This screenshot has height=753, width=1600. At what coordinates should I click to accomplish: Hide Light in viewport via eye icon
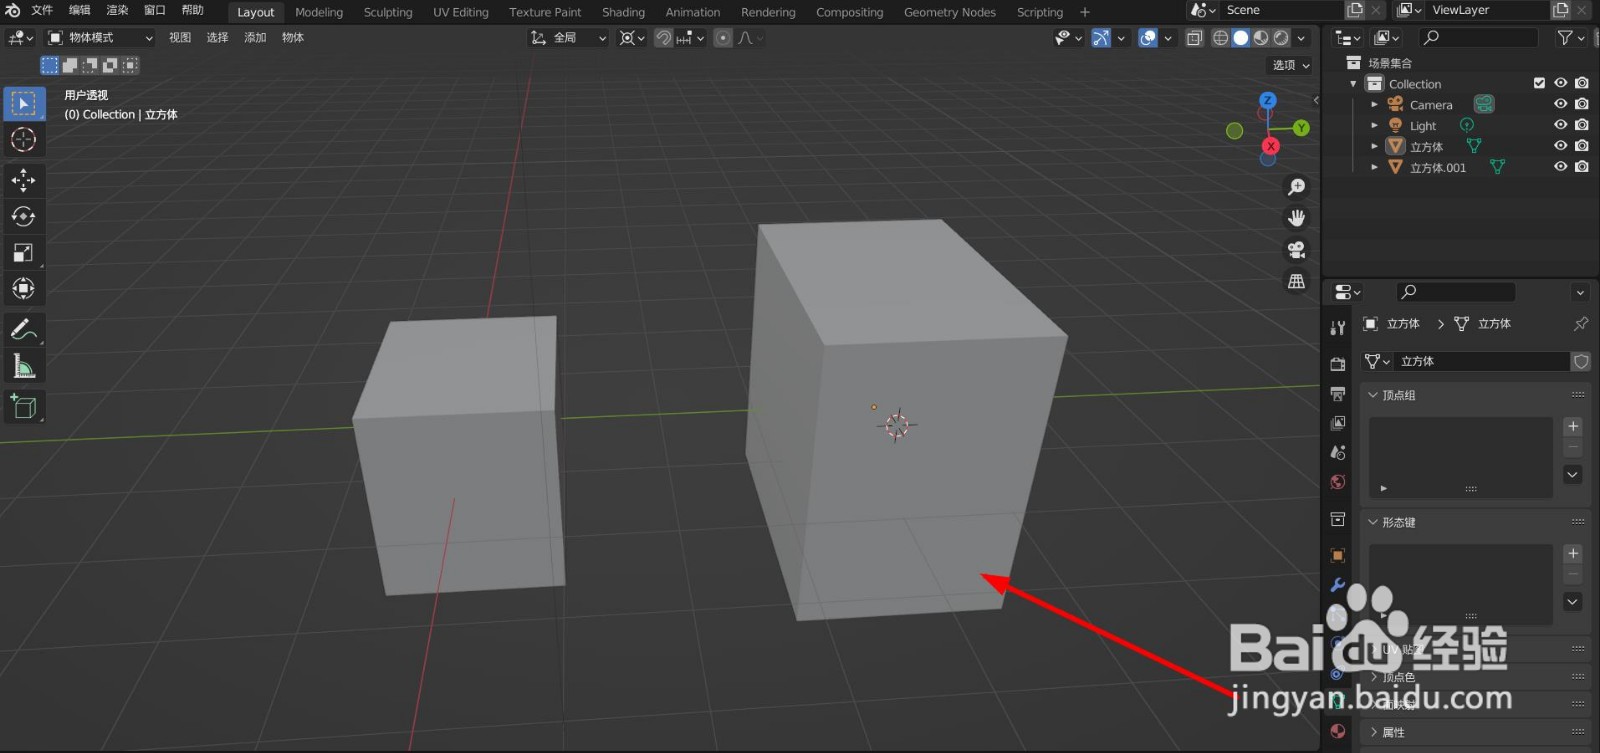pyautogui.click(x=1560, y=125)
